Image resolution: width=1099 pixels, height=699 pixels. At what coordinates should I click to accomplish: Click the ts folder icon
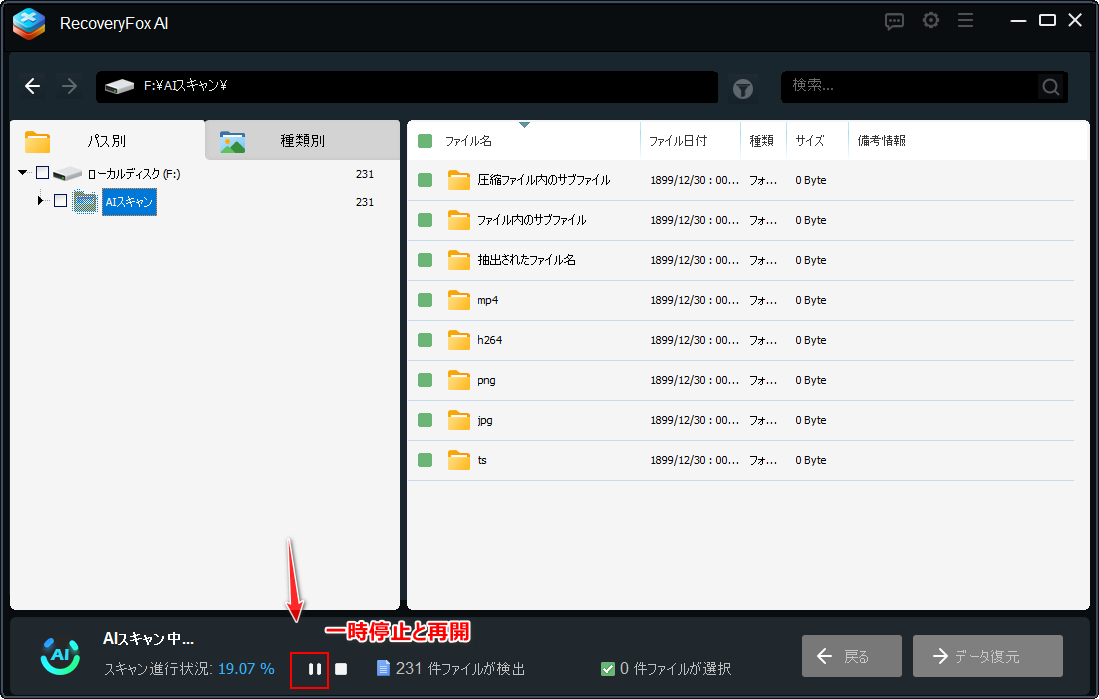tap(458, 460)
